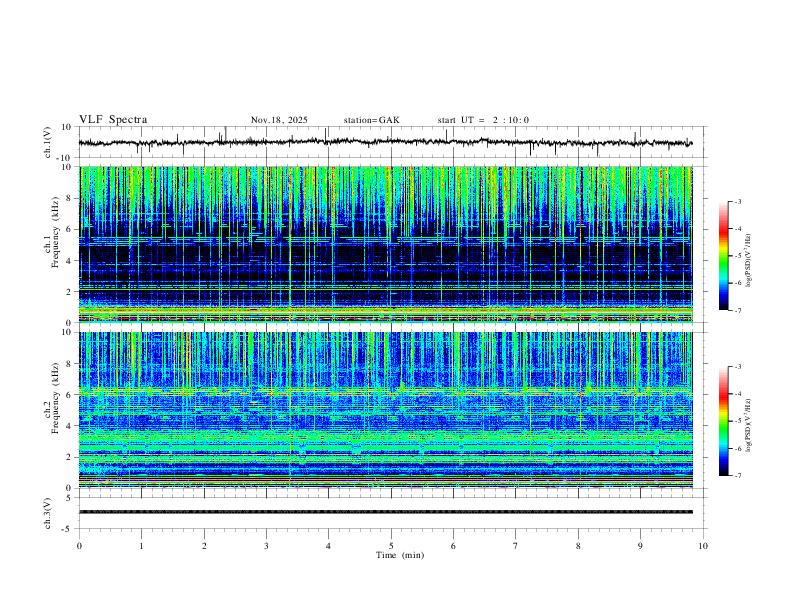
Task: Click the ch.1 spectrogram color scale bar
Action: [724, 256]
